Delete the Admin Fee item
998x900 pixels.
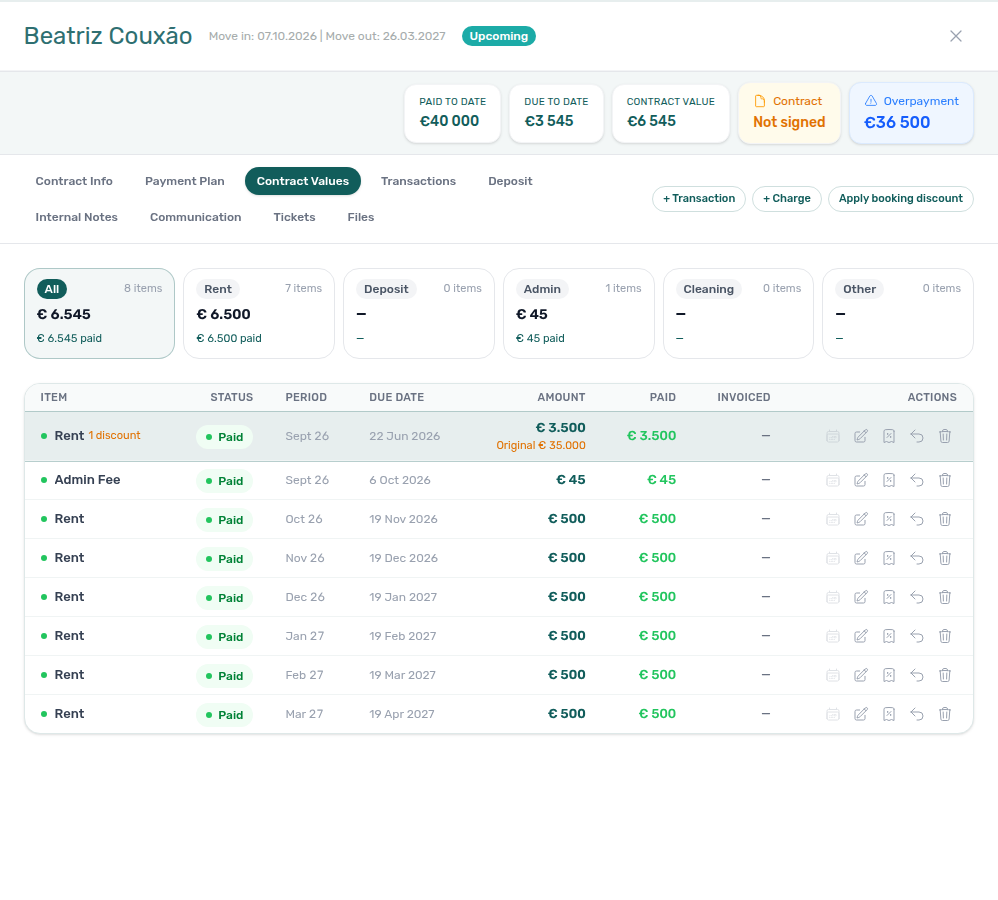coord(945,480)
